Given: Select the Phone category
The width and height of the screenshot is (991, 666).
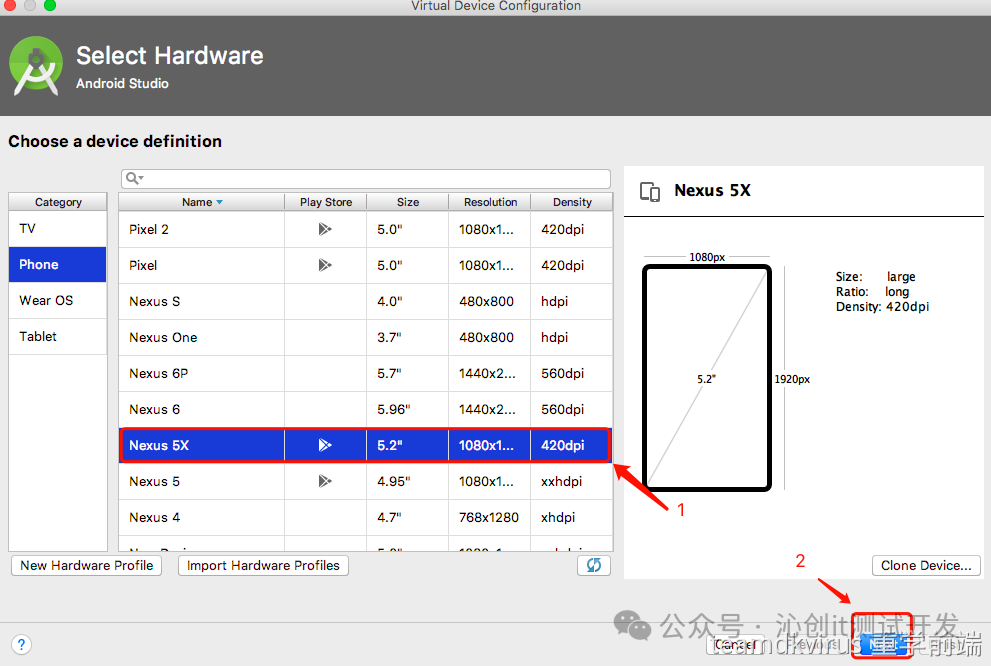Looking at the screenshot, I should click(58, 265).
